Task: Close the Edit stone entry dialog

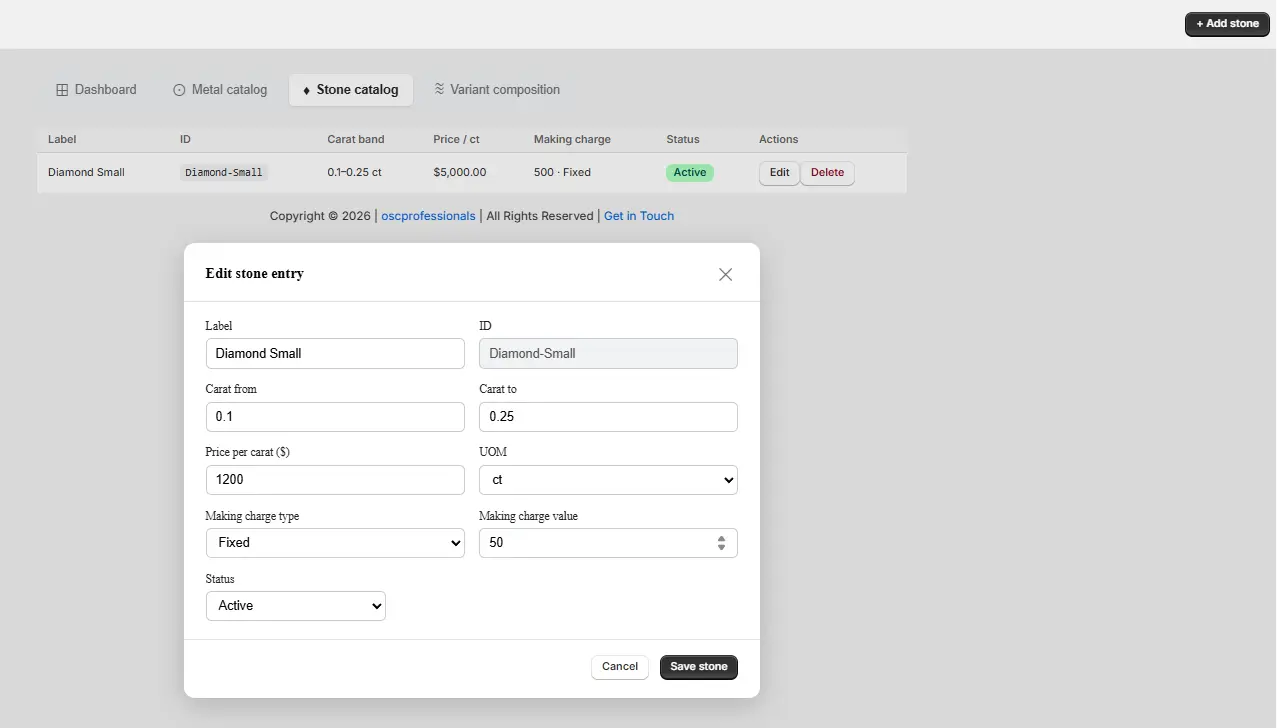Action: tap(726, 274)
